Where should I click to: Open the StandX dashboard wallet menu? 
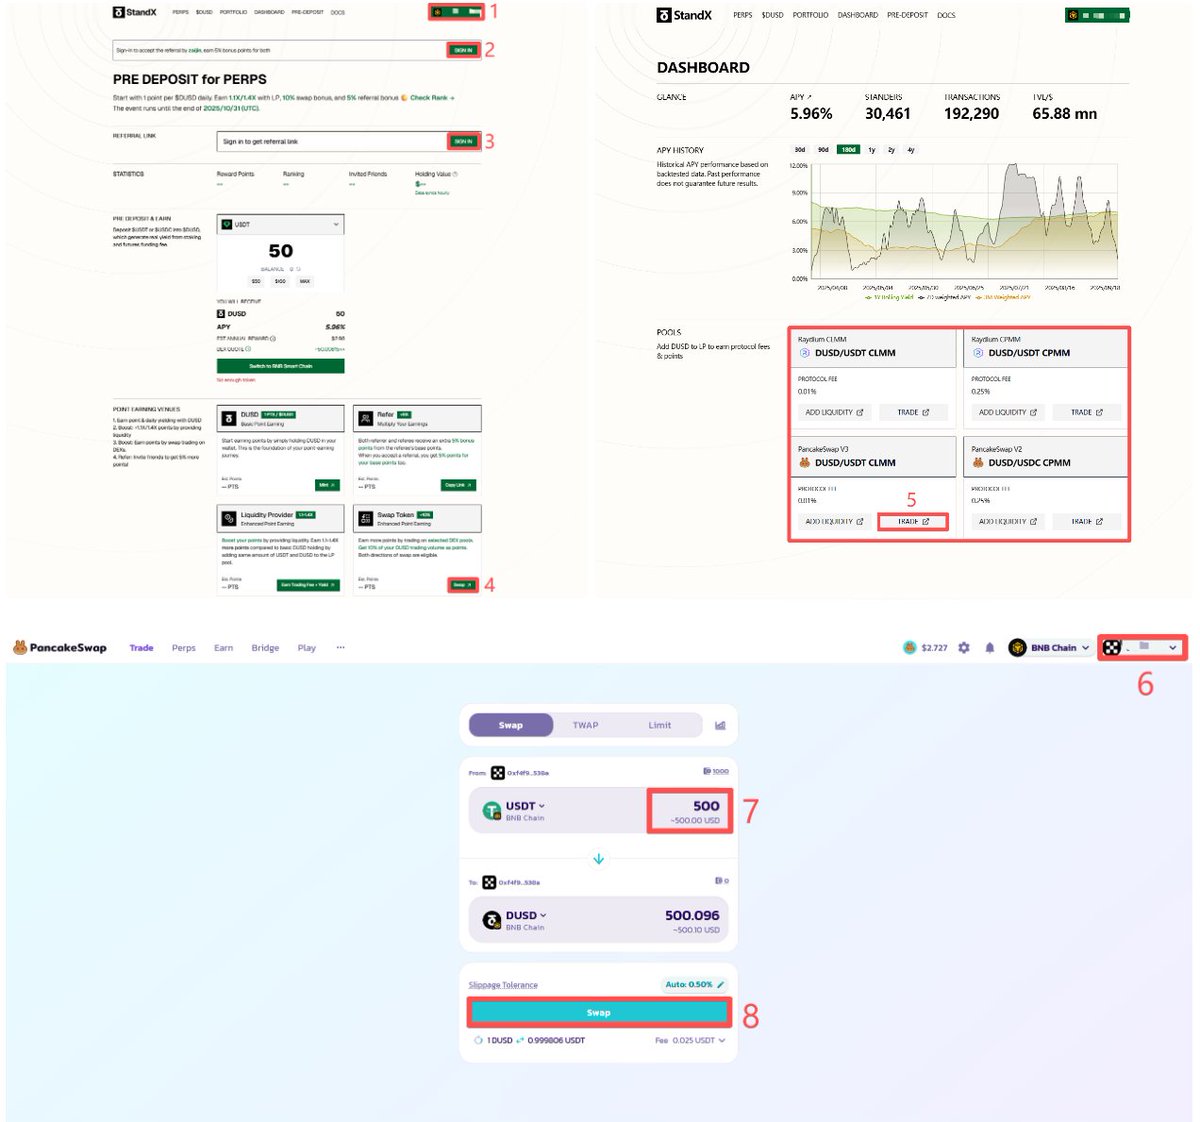(1097, 15)
